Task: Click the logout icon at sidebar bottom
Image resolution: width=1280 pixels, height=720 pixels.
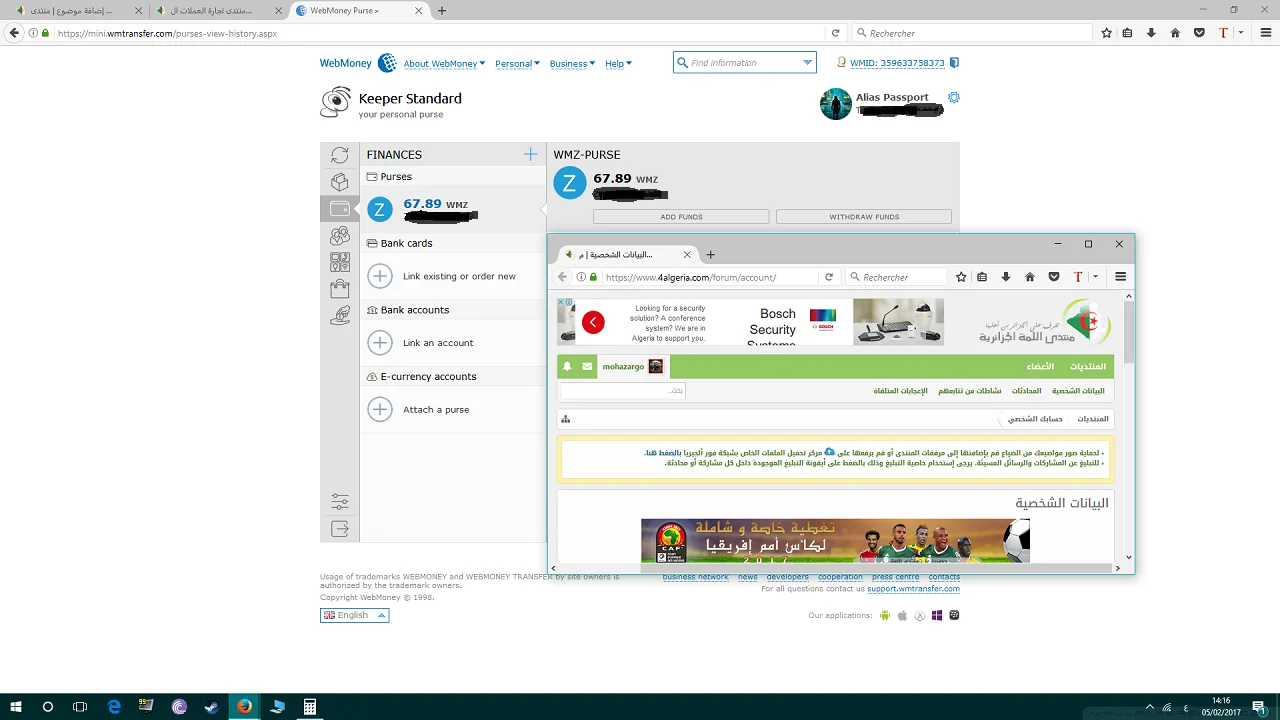Action: 340,529
